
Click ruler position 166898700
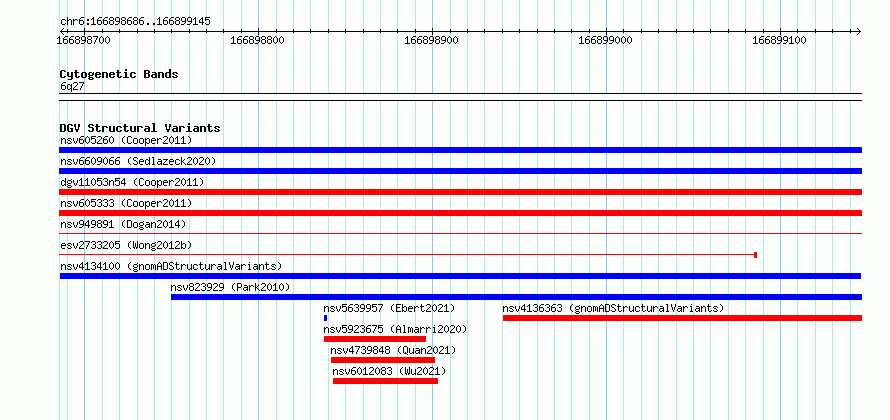click(84, 40)
